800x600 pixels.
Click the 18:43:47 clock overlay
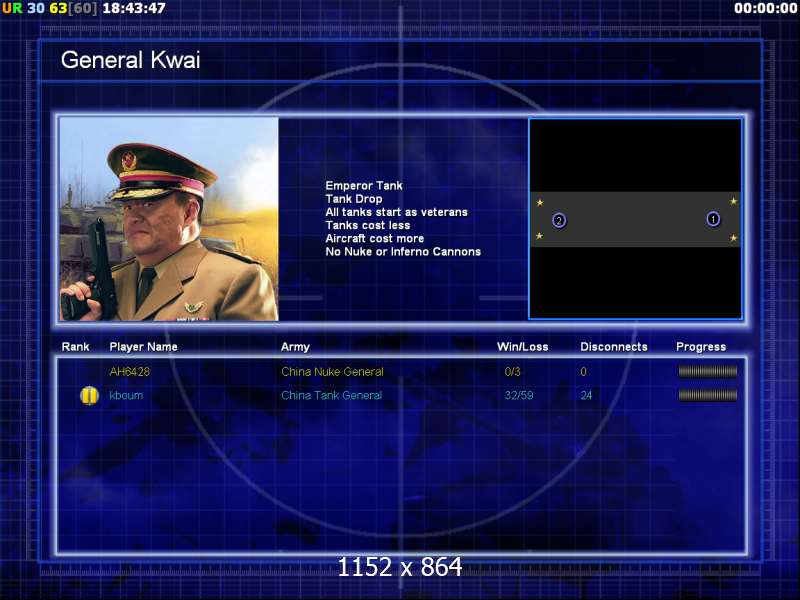134,8
